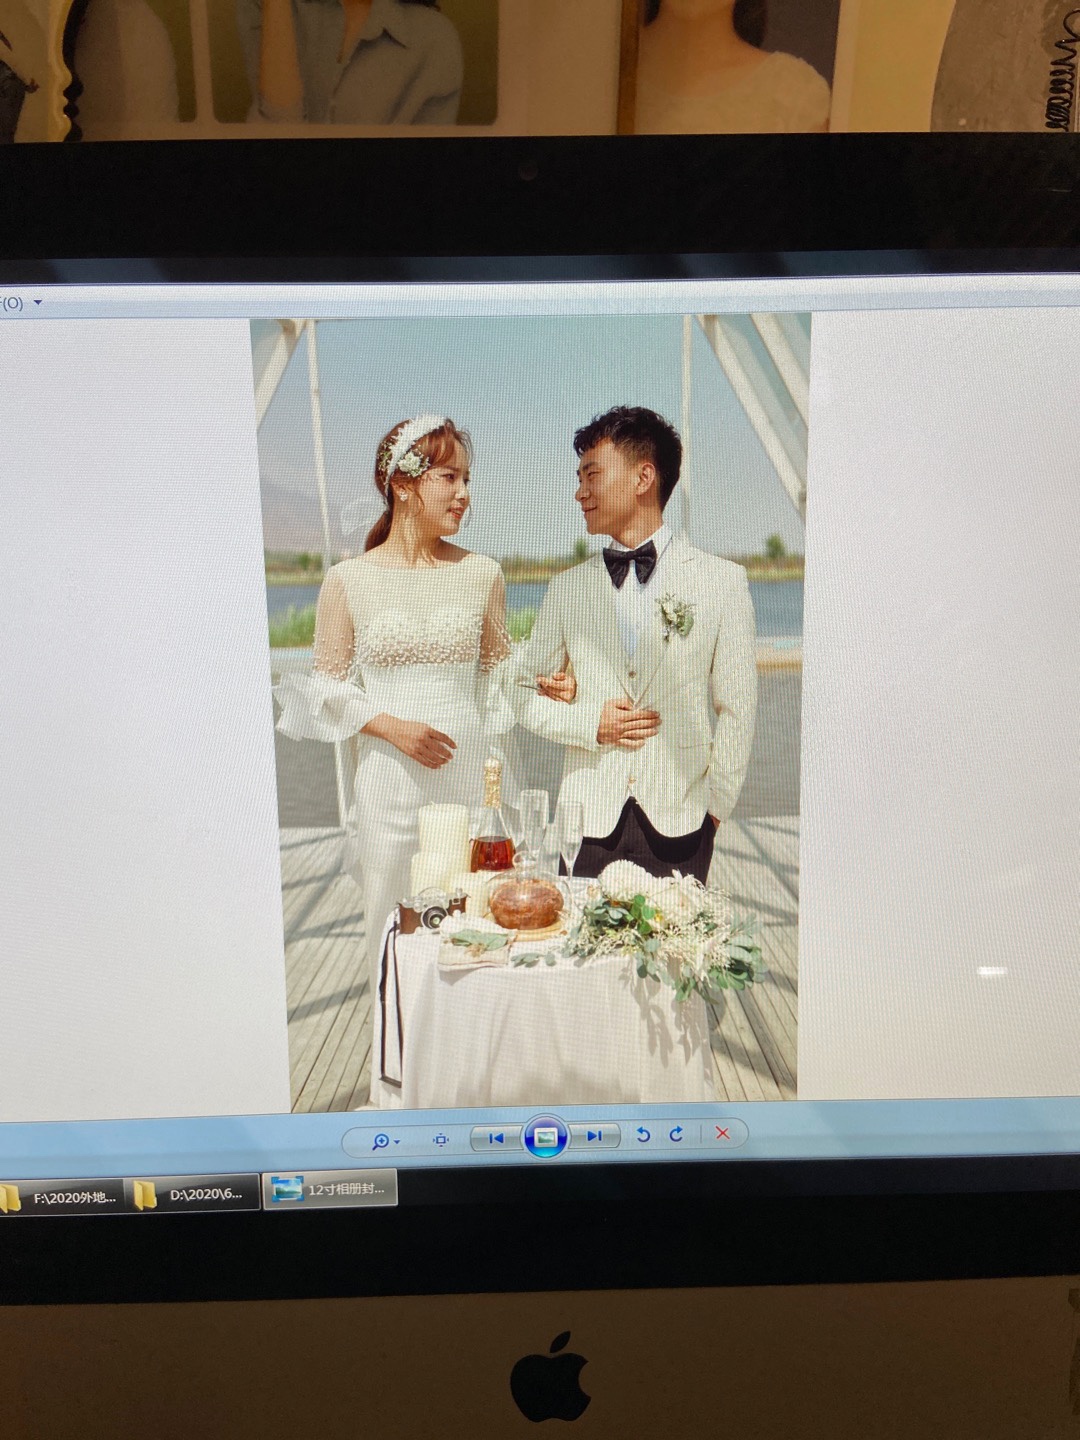Open the menu dropdown arrow at top left

tap(38, 302)
